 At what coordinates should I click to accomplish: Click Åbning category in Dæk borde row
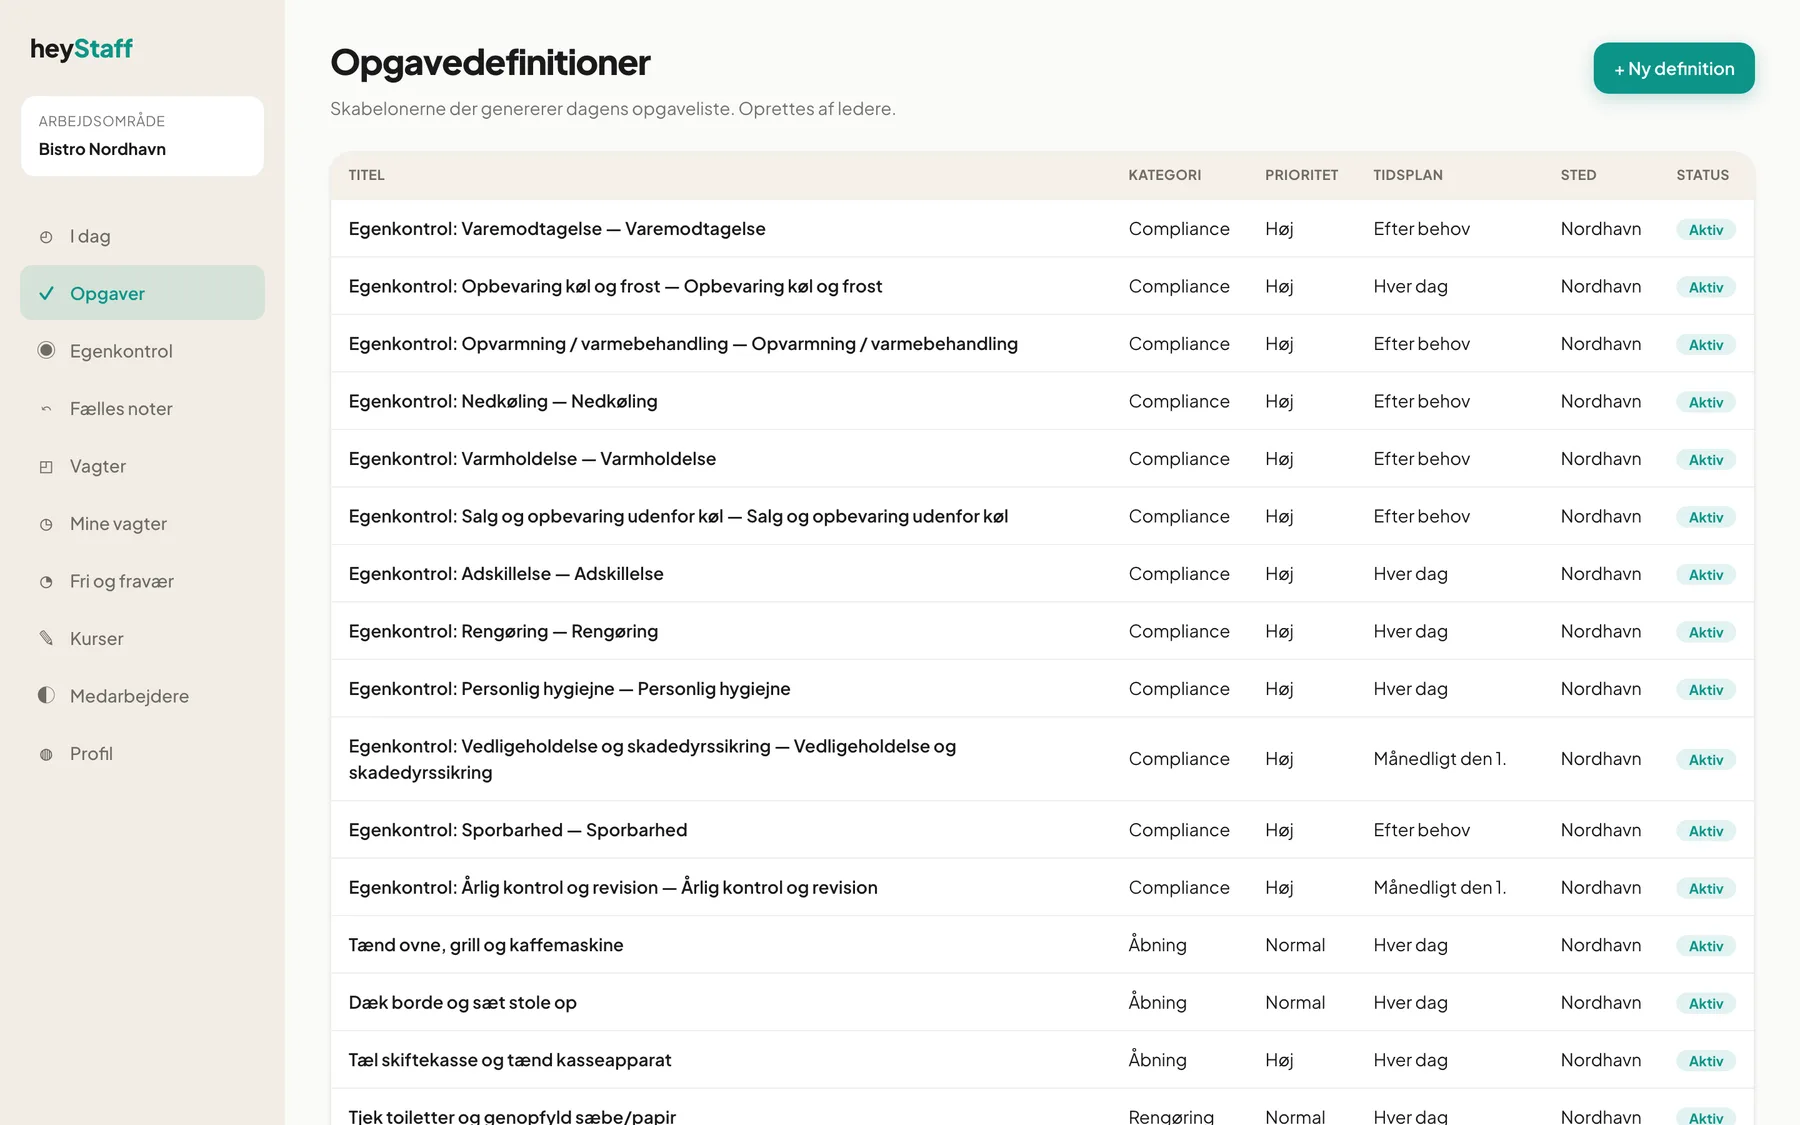coord(1157,1002)
